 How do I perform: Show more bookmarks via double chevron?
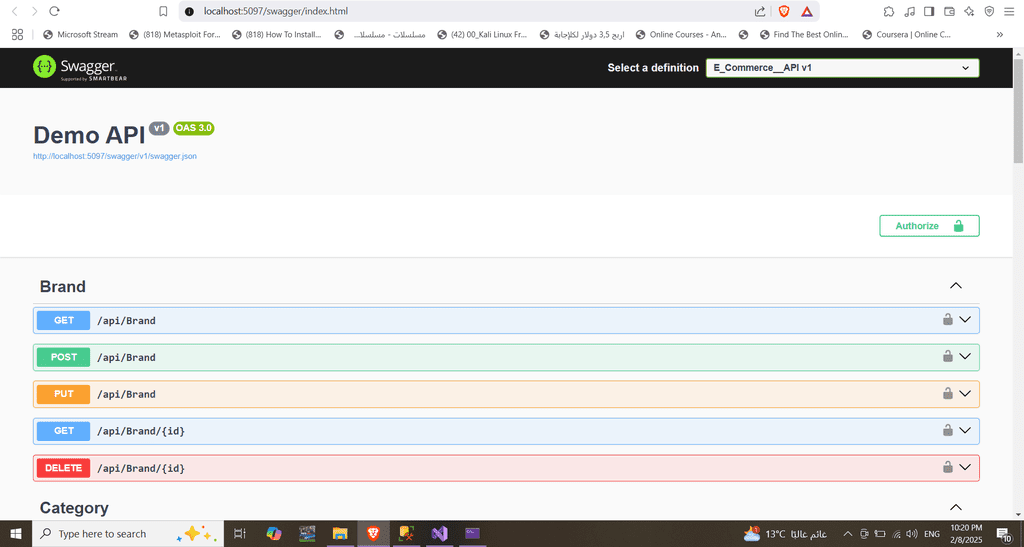point(1000,35)
